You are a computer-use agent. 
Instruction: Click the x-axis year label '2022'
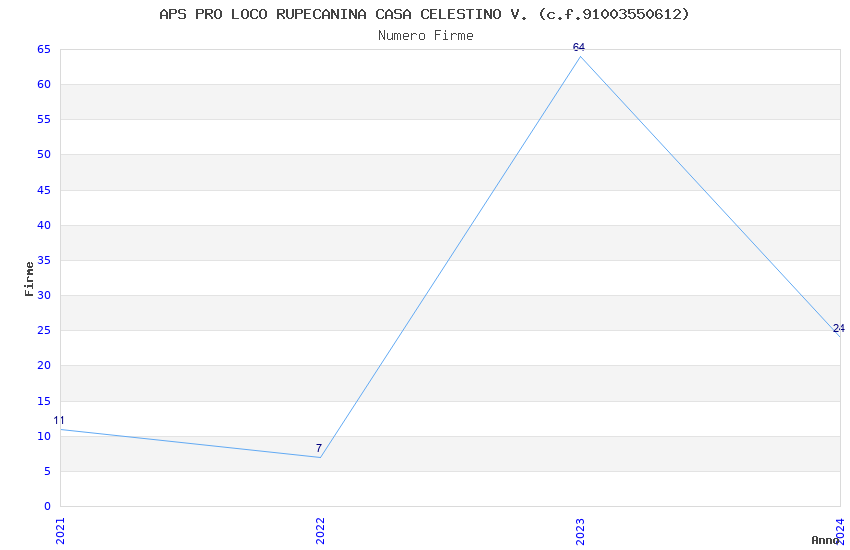click(320, 530)
